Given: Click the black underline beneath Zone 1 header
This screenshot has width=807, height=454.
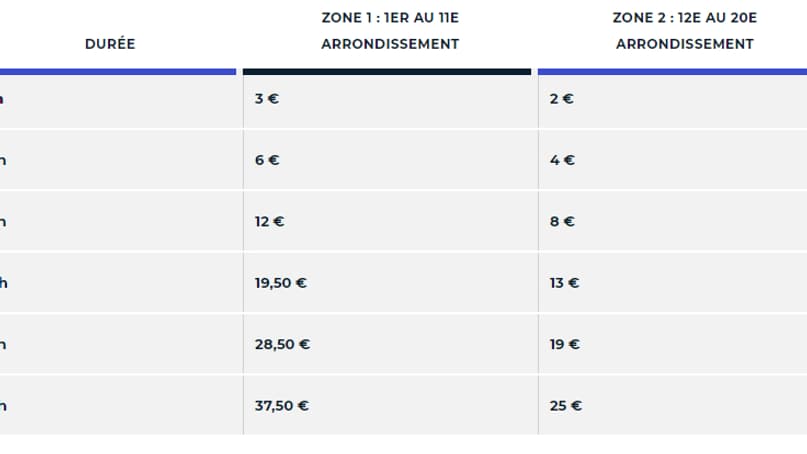Looking at the screenshot, I should (387, 72).
